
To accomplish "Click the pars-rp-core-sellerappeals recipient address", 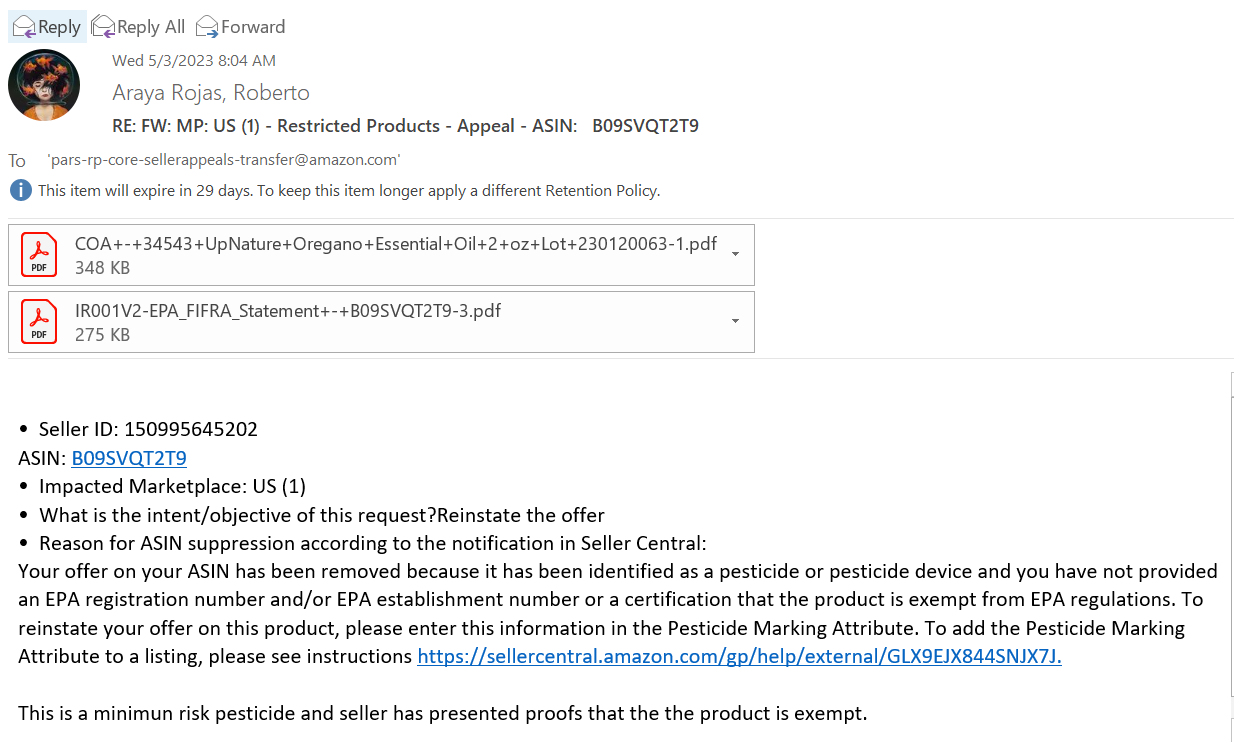I will pos(223,160).
